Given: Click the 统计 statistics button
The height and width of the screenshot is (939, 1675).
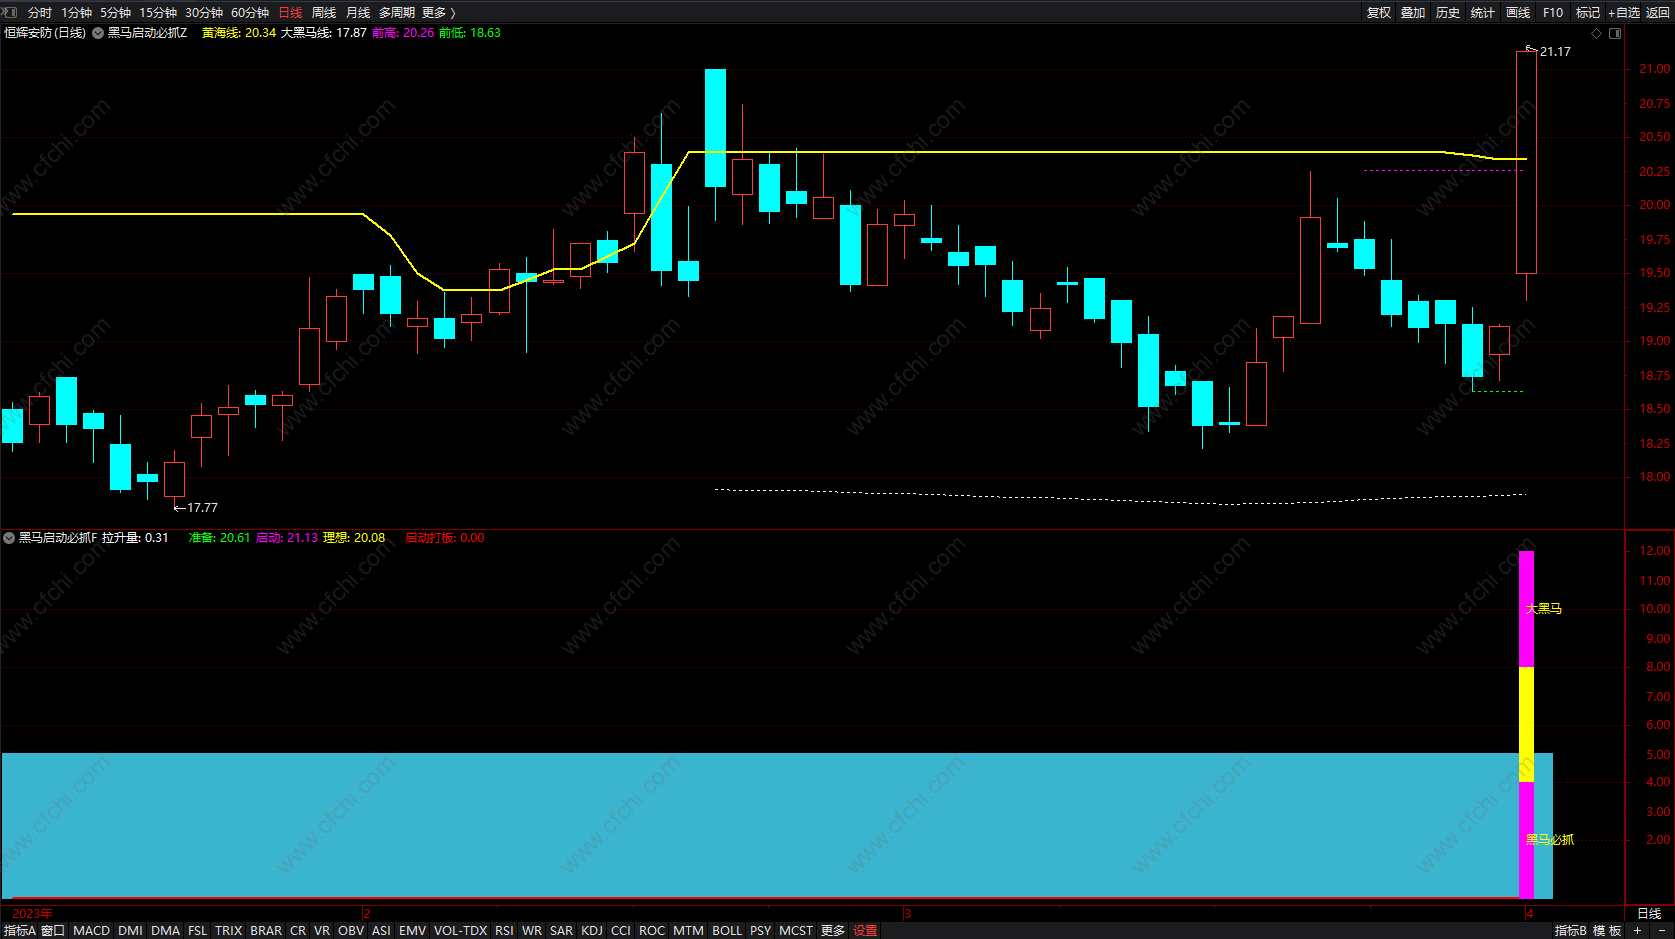Looking at the screenshot, I should pos(1483,12).
